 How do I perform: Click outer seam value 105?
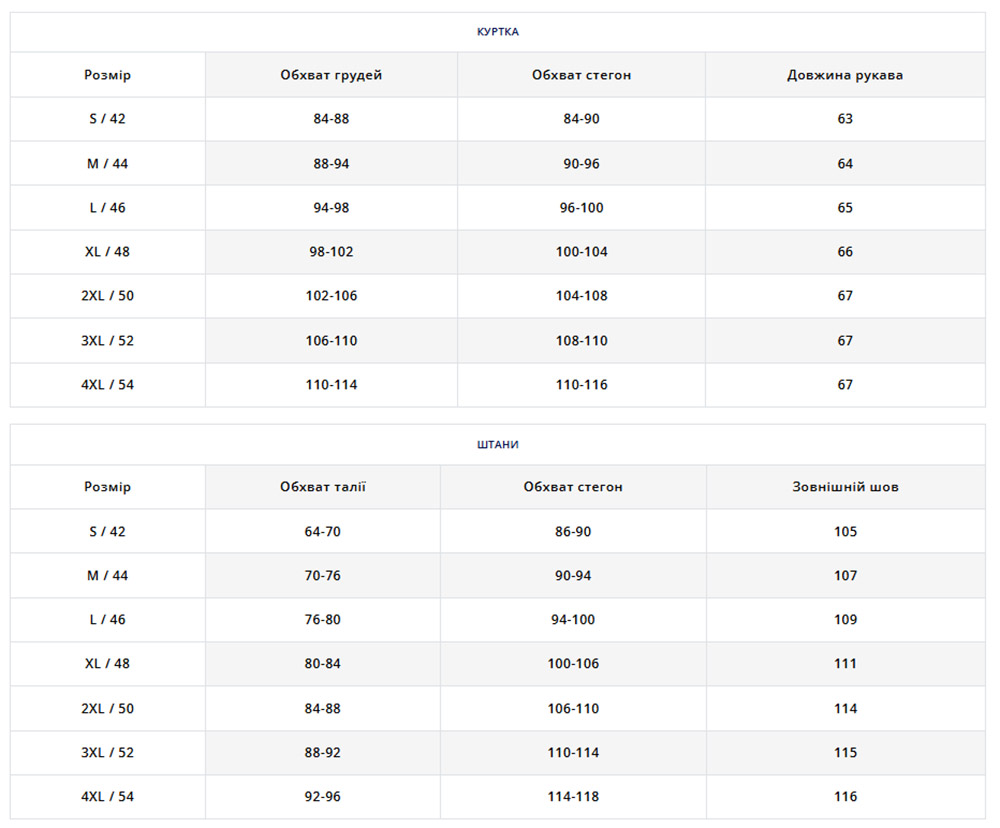[845, 532]
